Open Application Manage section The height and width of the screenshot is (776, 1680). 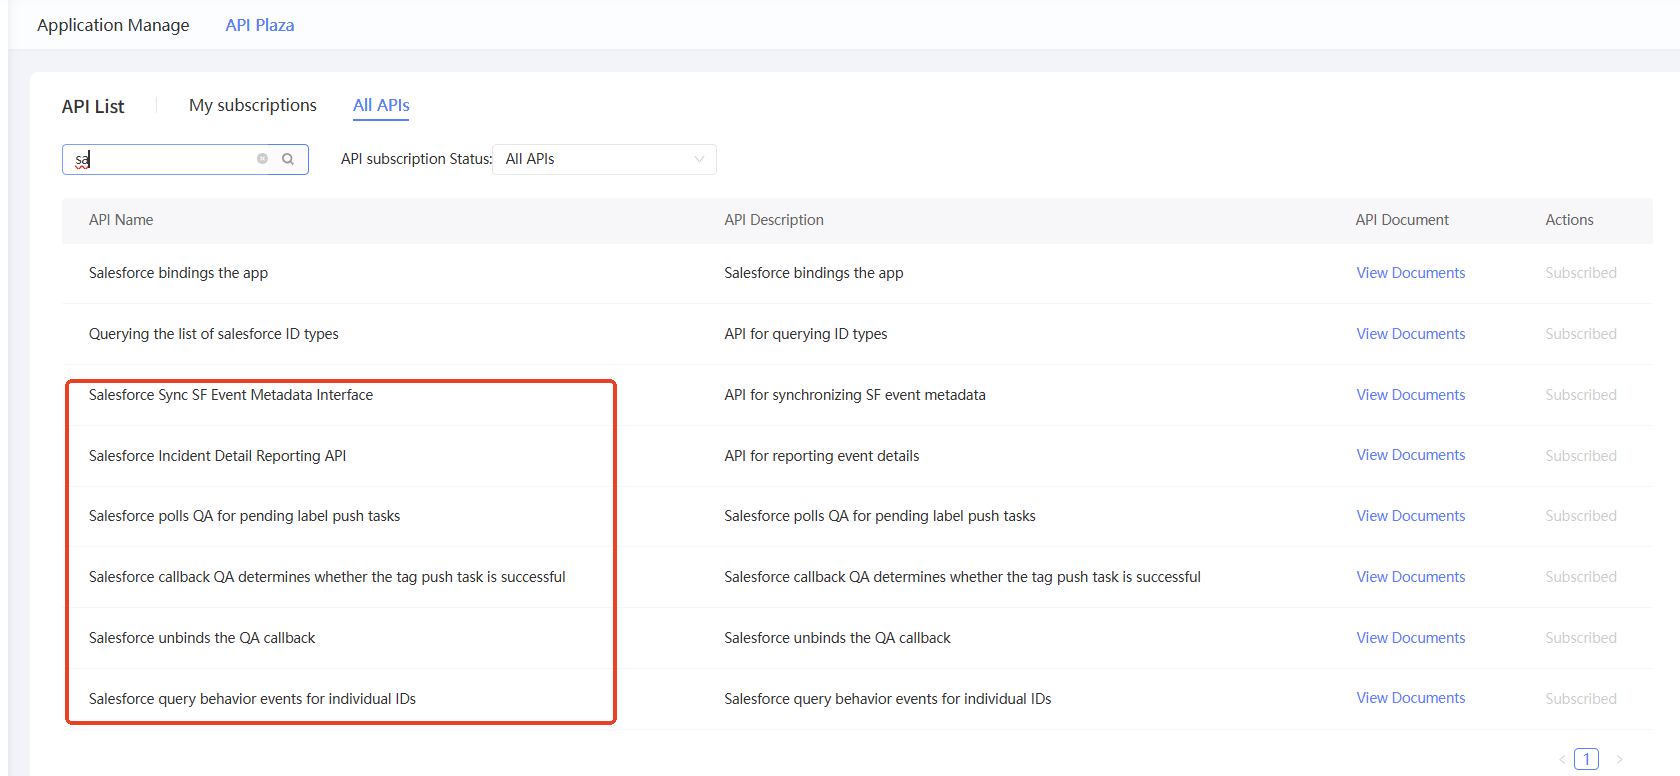(x=113, y=25)
